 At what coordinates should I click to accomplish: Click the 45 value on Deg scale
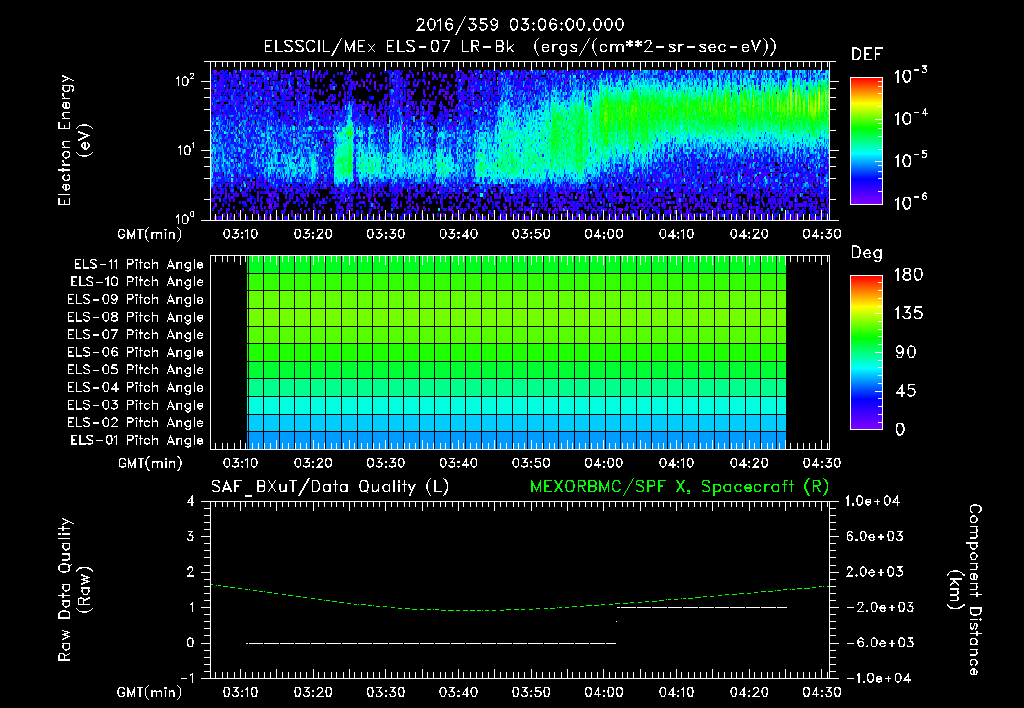pos(906,391)
